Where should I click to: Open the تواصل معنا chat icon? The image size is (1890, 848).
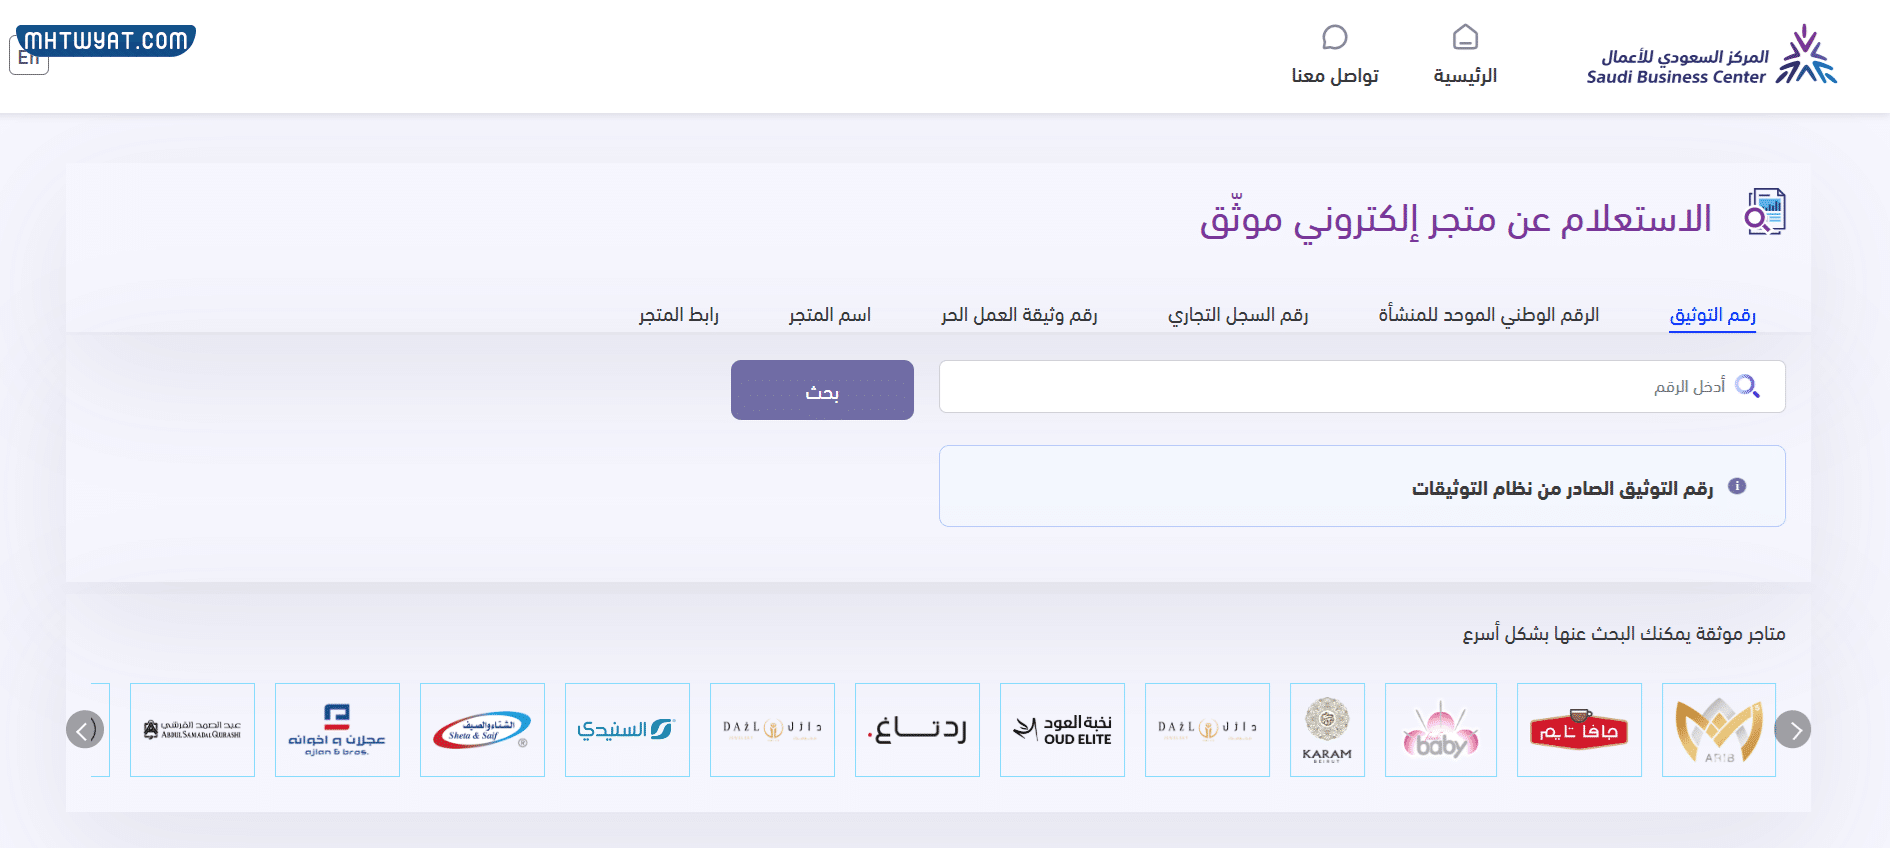click(1335, 38)
